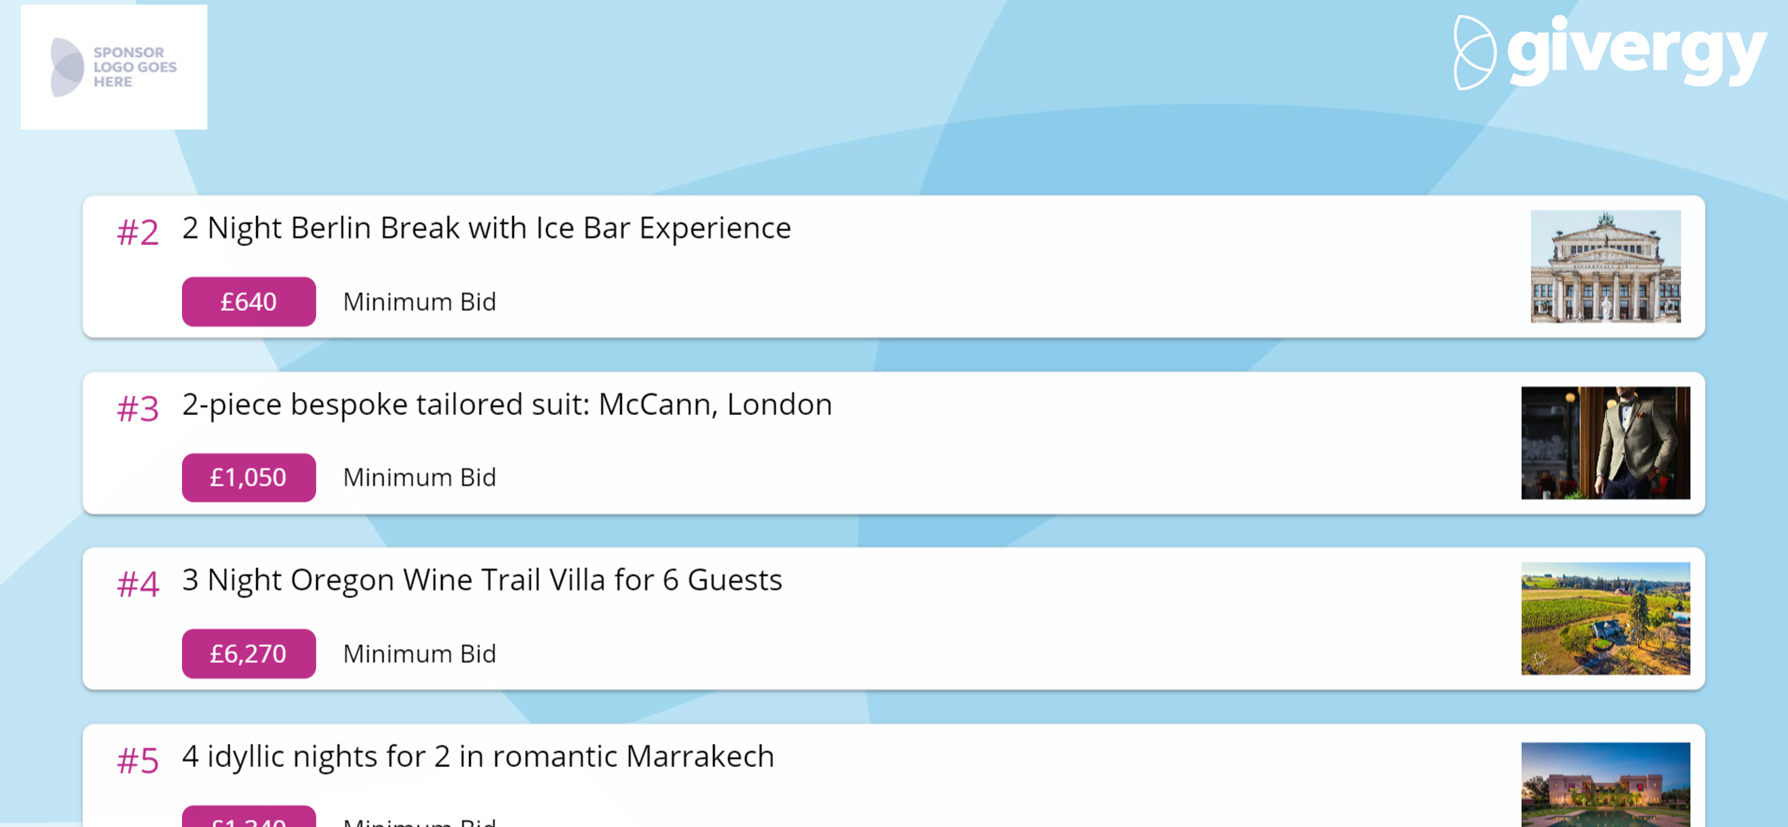Screen dimensions: 1788x827
Task: Click the £1,050 bid badge
Action: click(248, 478)
